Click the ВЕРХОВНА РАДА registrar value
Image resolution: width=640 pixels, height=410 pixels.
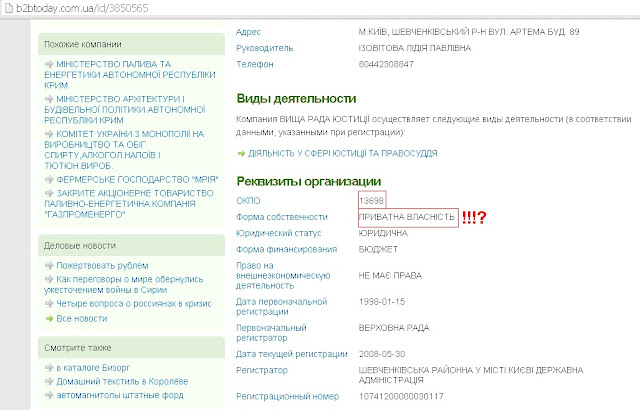tap(394, 328)
